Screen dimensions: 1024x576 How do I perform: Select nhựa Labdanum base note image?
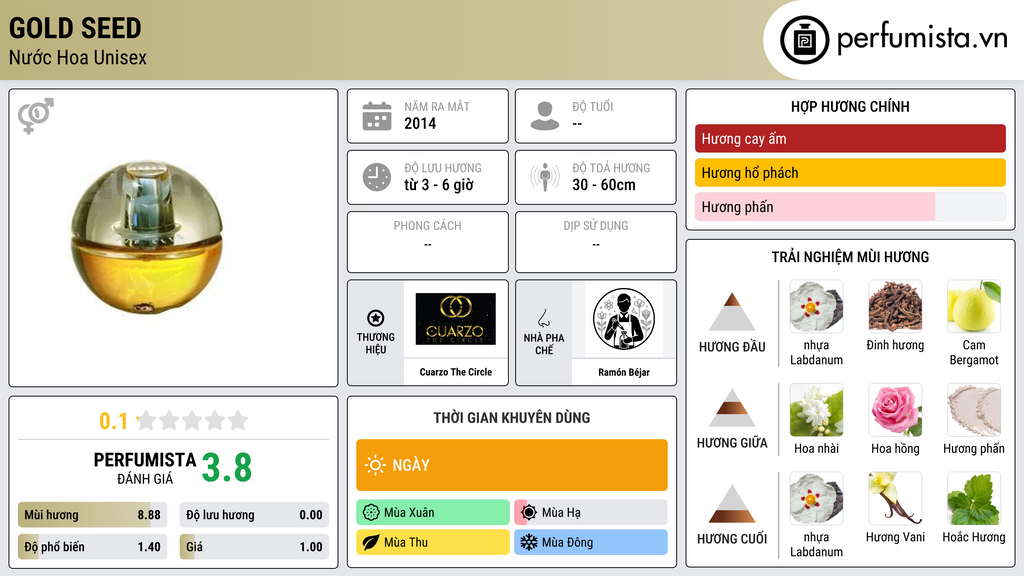pos(816,498)
